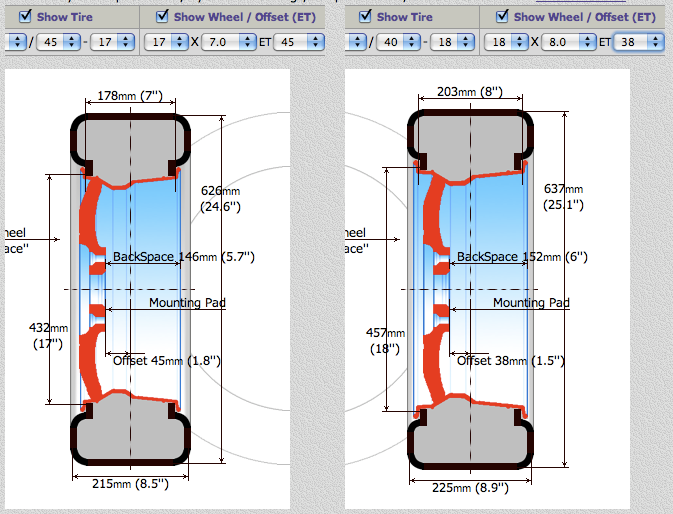Open right tire rim size 18 dropdown
Screen dimensions: 673x514
tap(452, 42)
